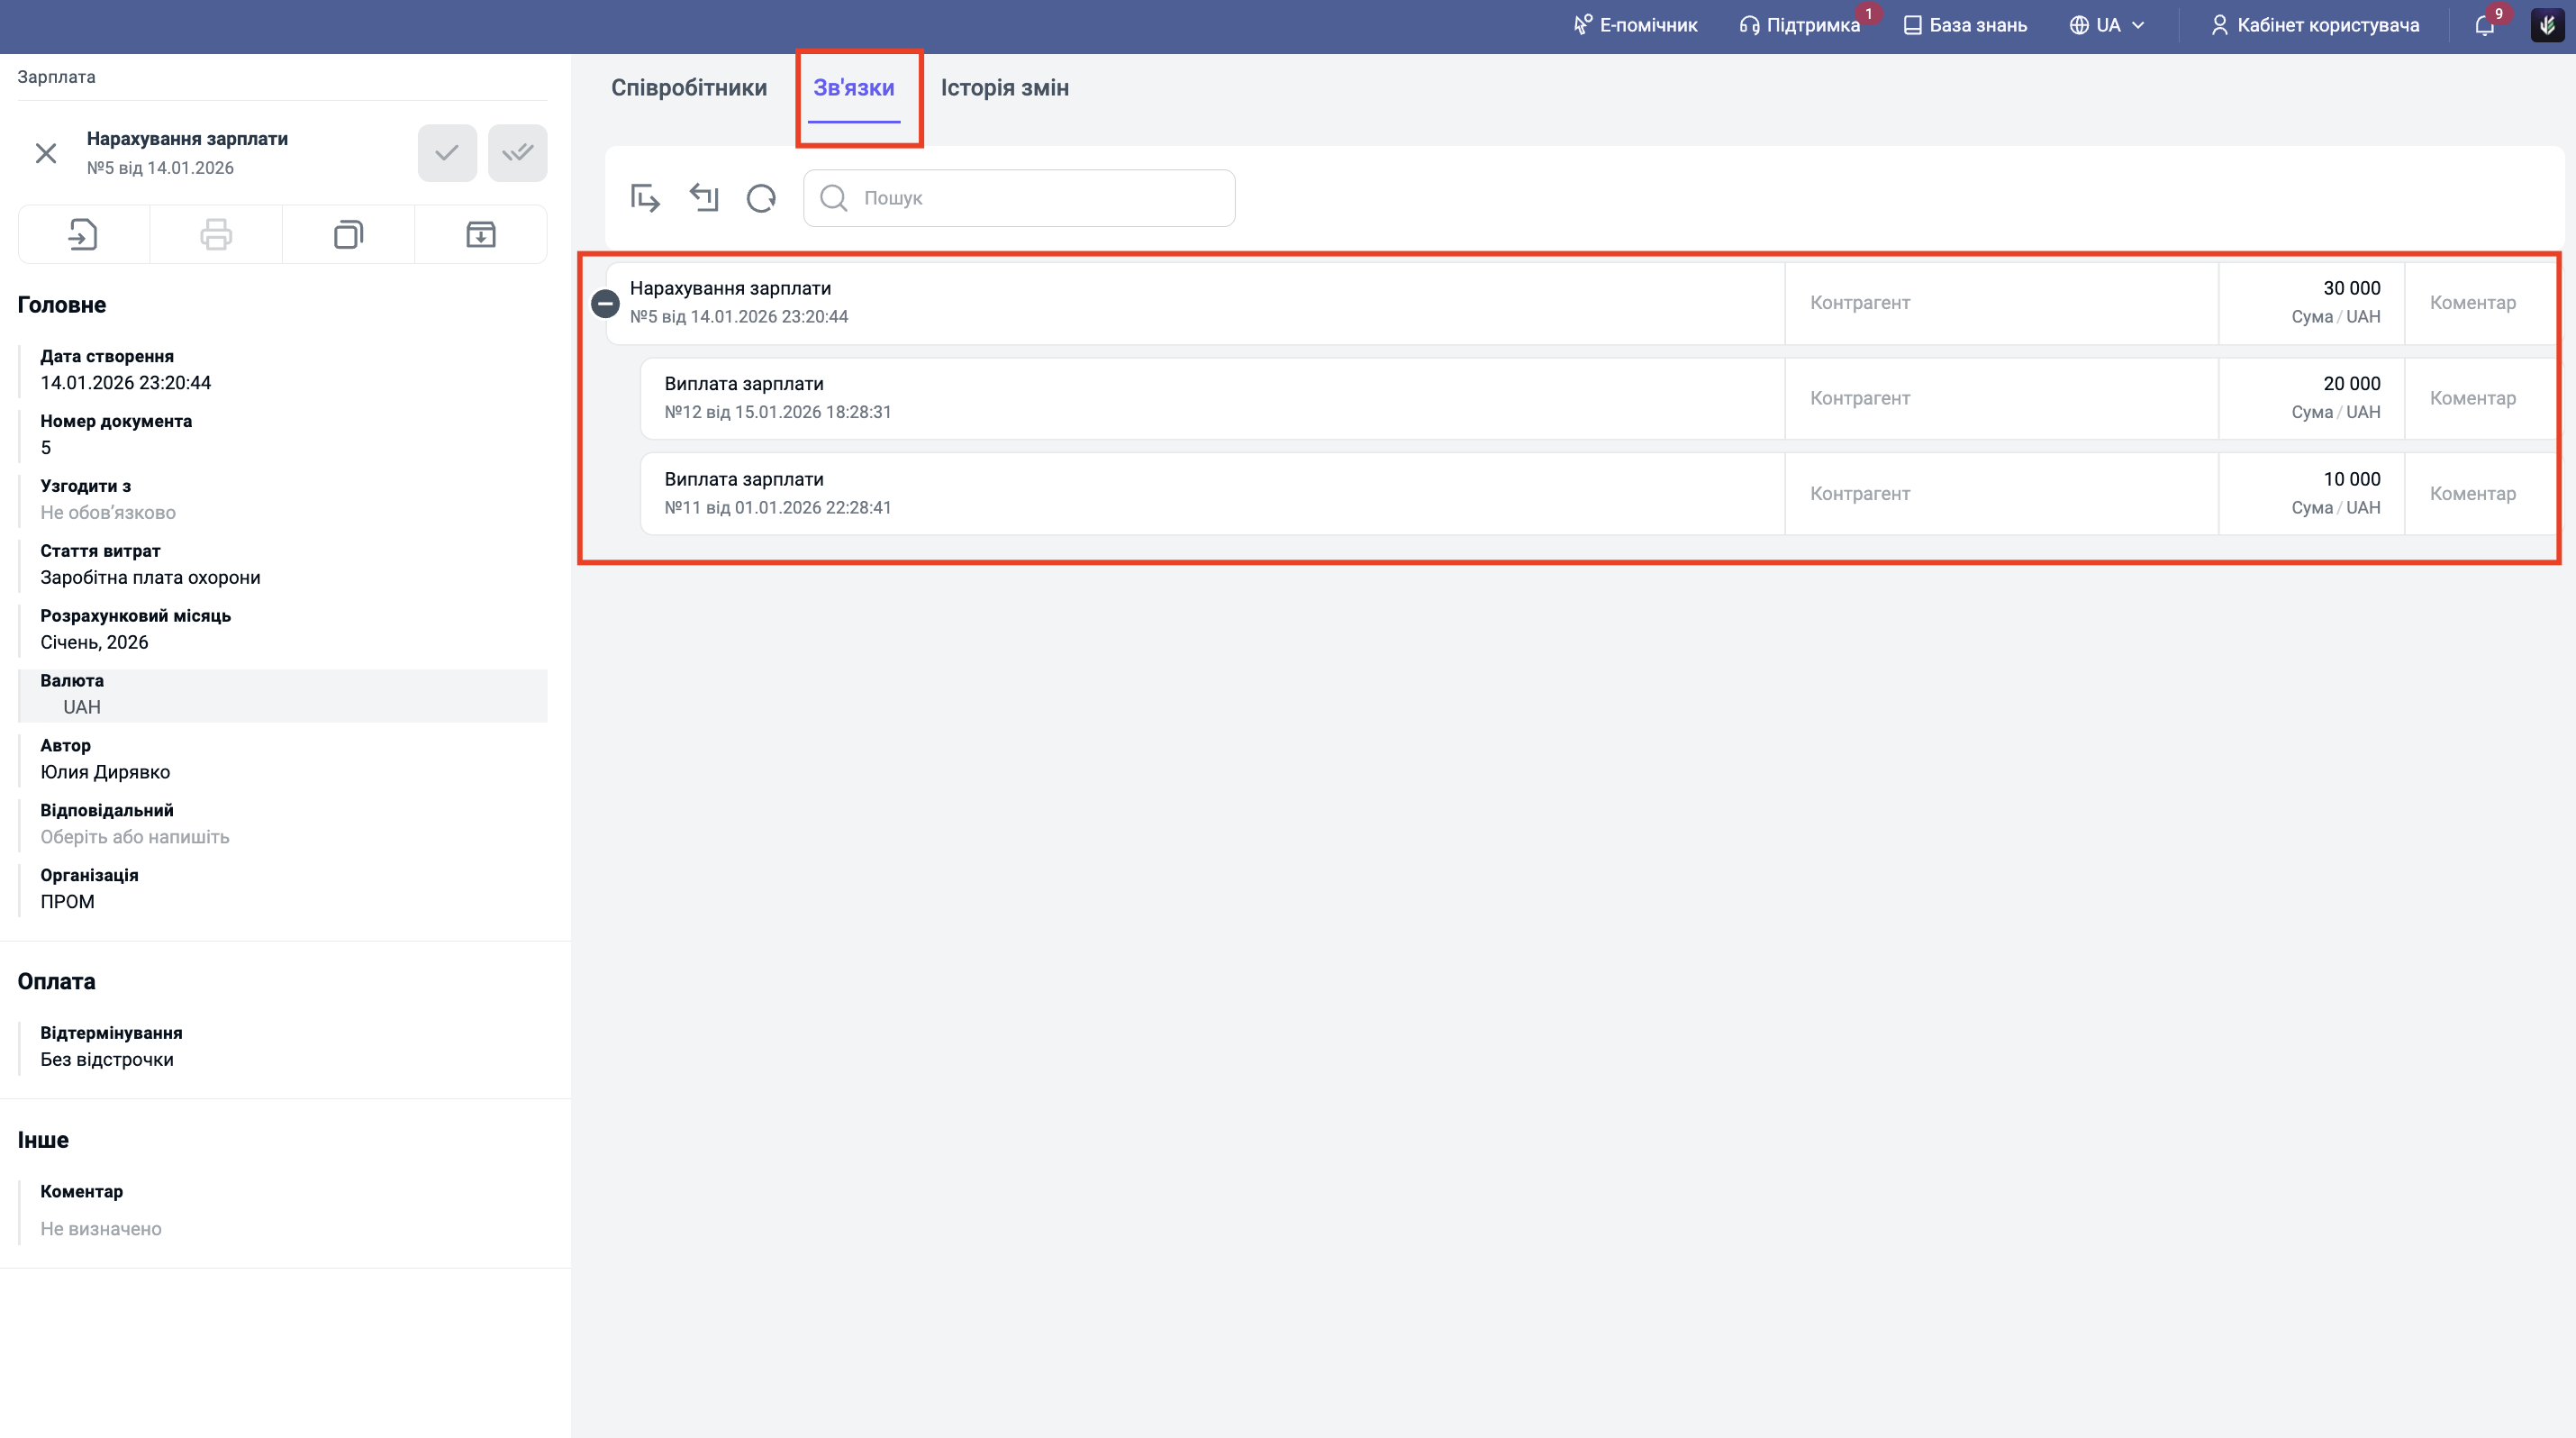Switch to the Історія змін tab
This screenshot has height=1438, width=2576.
click(x=1004, y=88)
